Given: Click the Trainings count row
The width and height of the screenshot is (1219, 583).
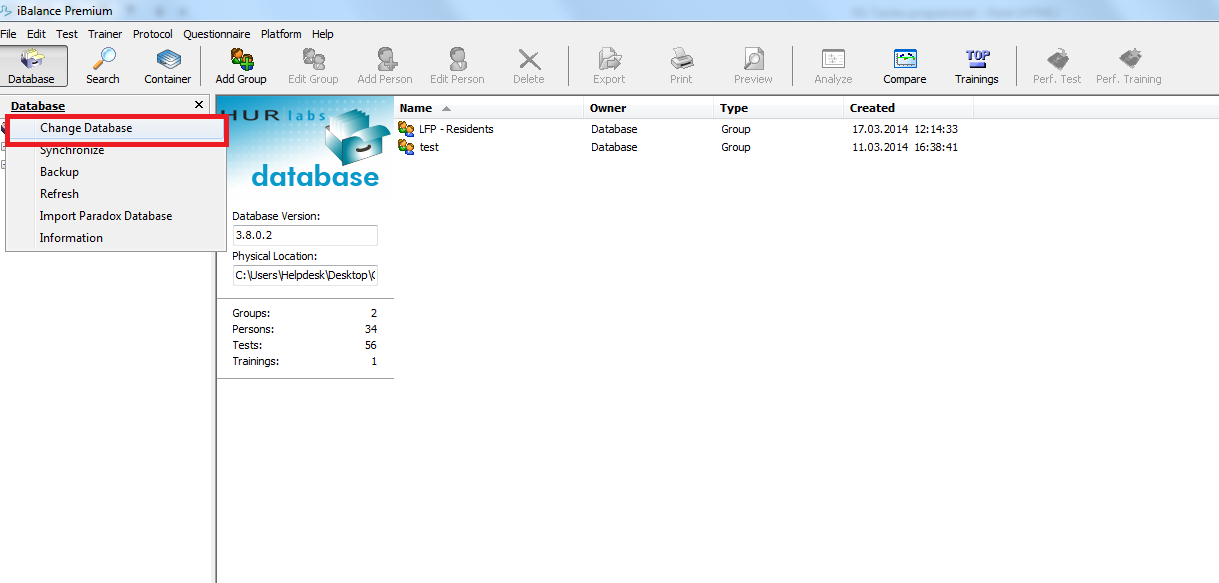Looking at the screenshot, I should click(305, 361).
